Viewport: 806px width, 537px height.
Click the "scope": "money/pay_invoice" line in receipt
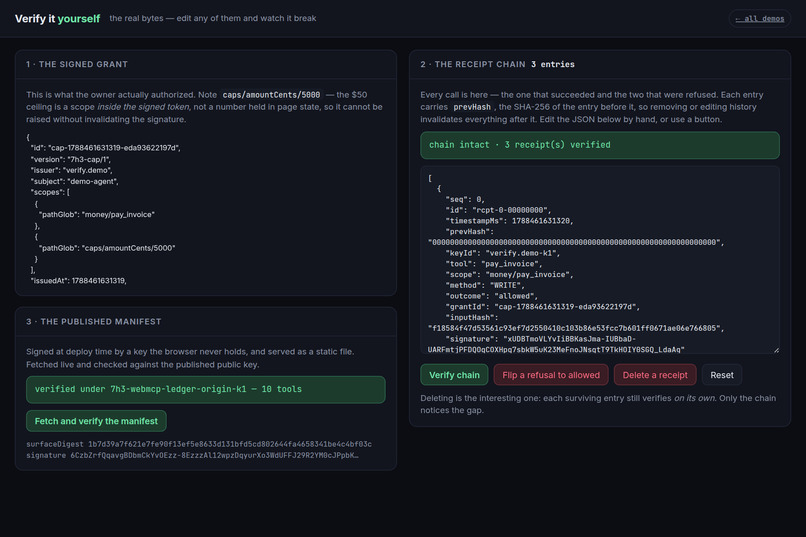coord(509,274)
